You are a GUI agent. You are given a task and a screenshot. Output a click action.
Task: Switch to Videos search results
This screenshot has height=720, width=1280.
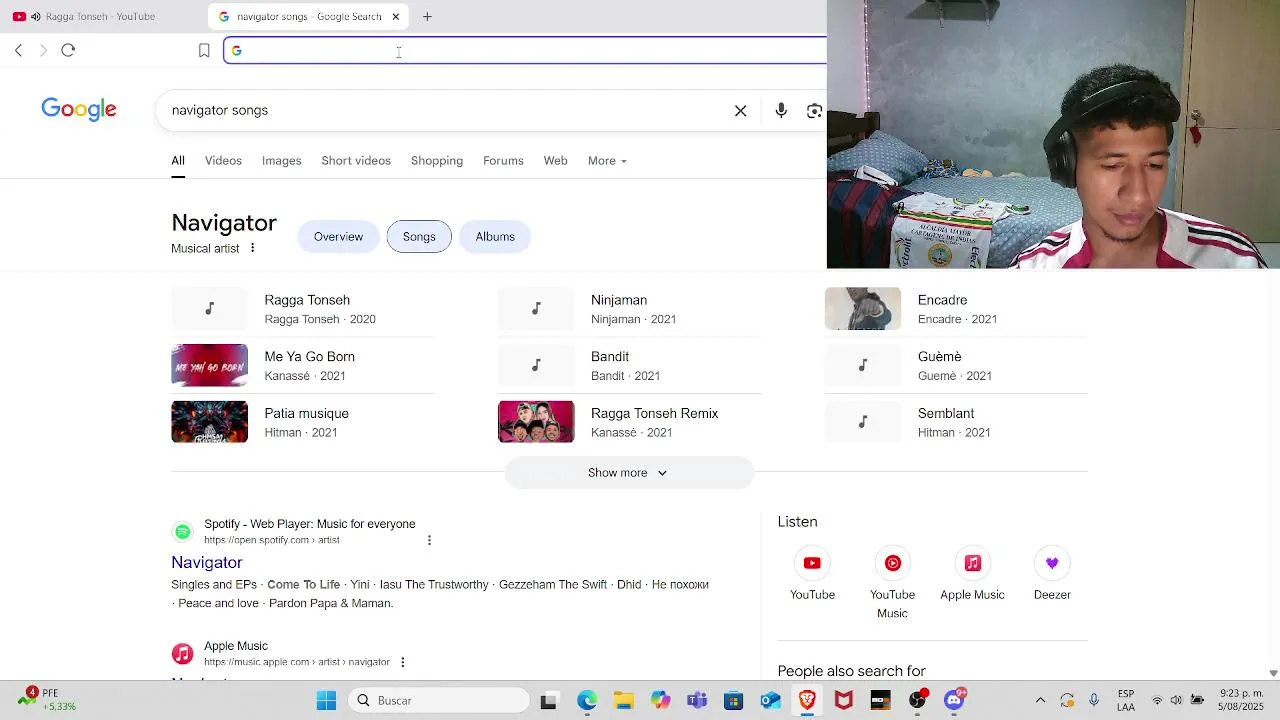pos(223,161)
